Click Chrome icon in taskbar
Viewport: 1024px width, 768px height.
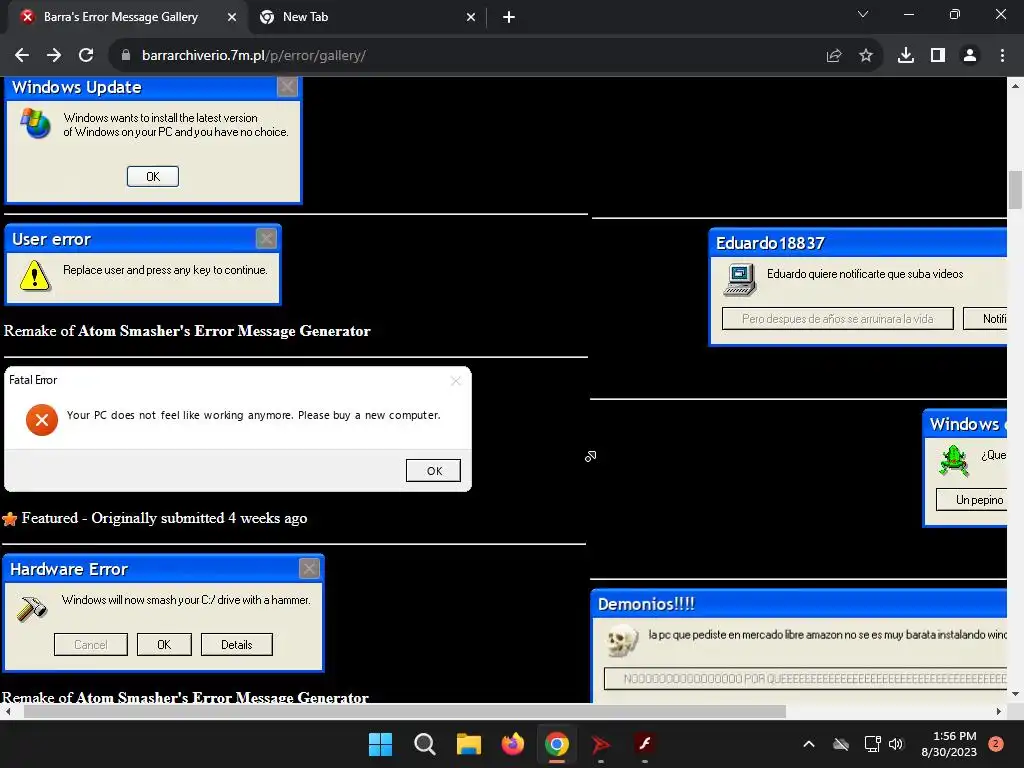[556, 744]
